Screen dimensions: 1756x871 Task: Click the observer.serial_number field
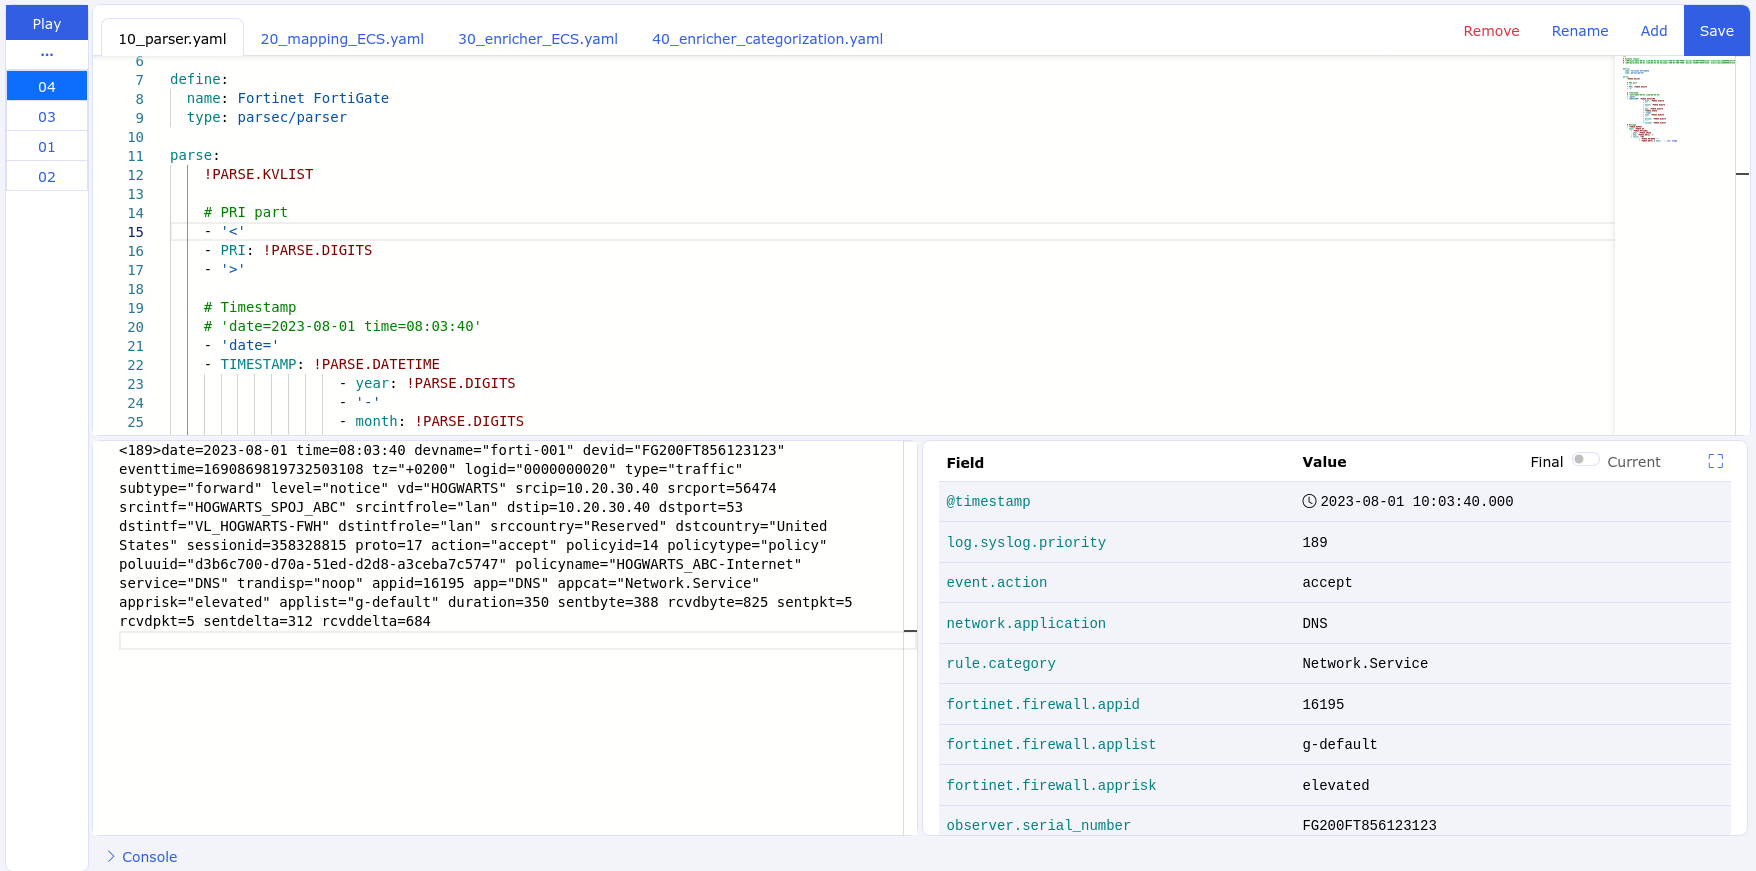pyautogui.click(x=1038, y=825)
